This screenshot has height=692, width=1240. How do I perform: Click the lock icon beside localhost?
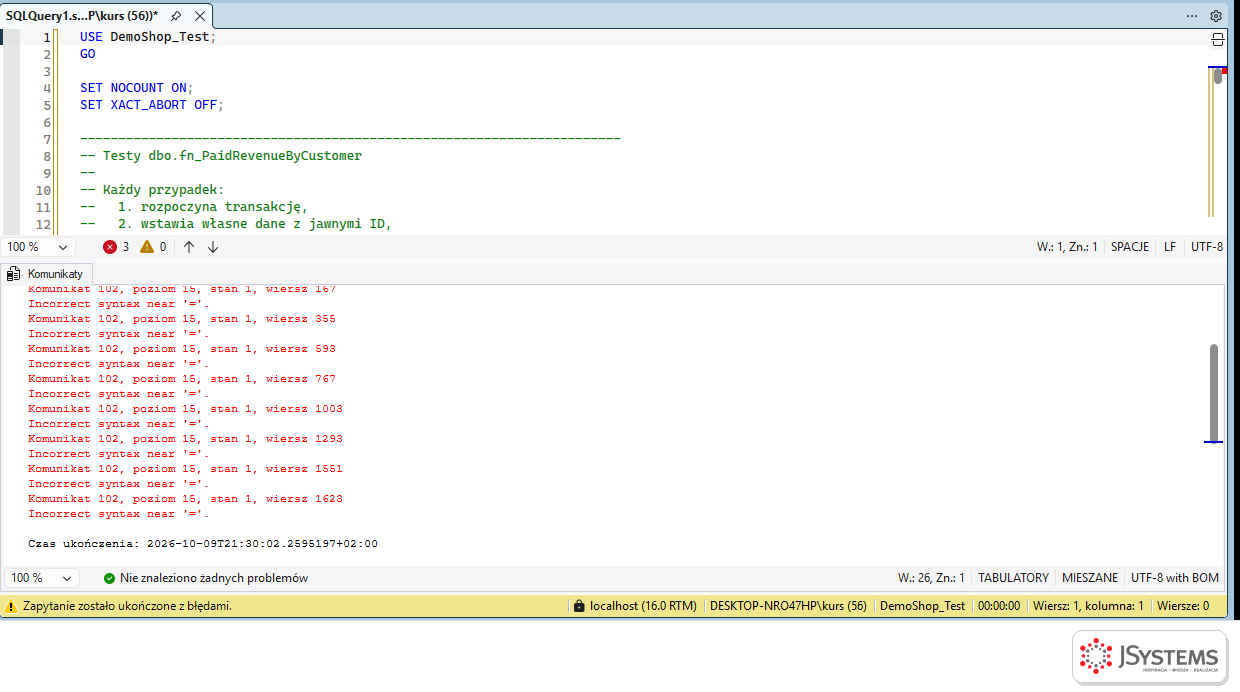(579, 606)
